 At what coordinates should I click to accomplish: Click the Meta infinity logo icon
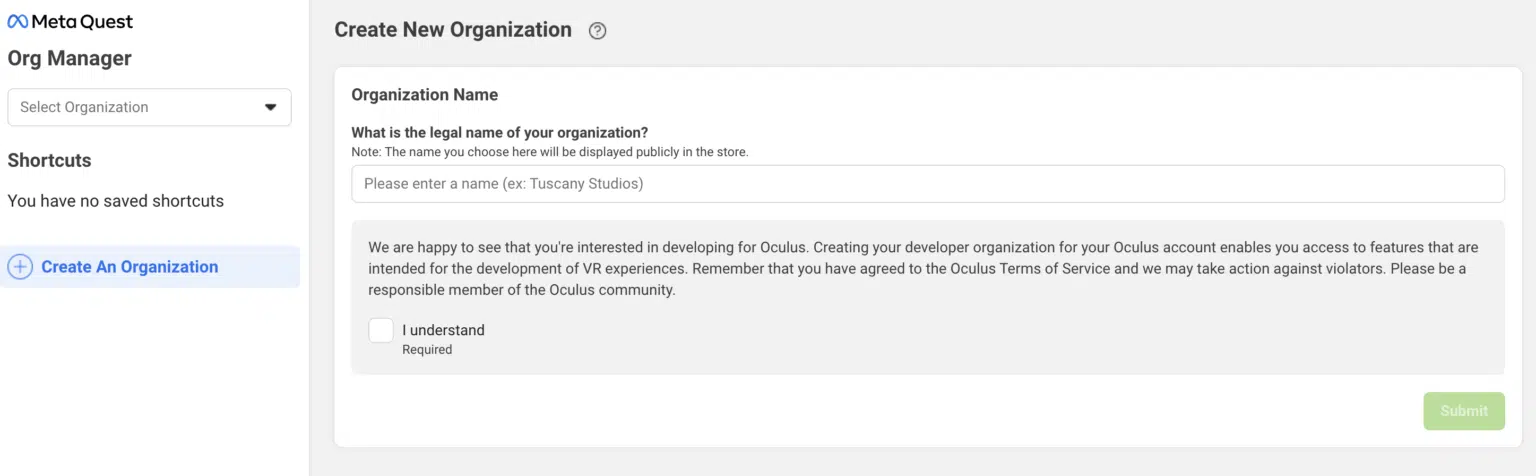point(18,22)
